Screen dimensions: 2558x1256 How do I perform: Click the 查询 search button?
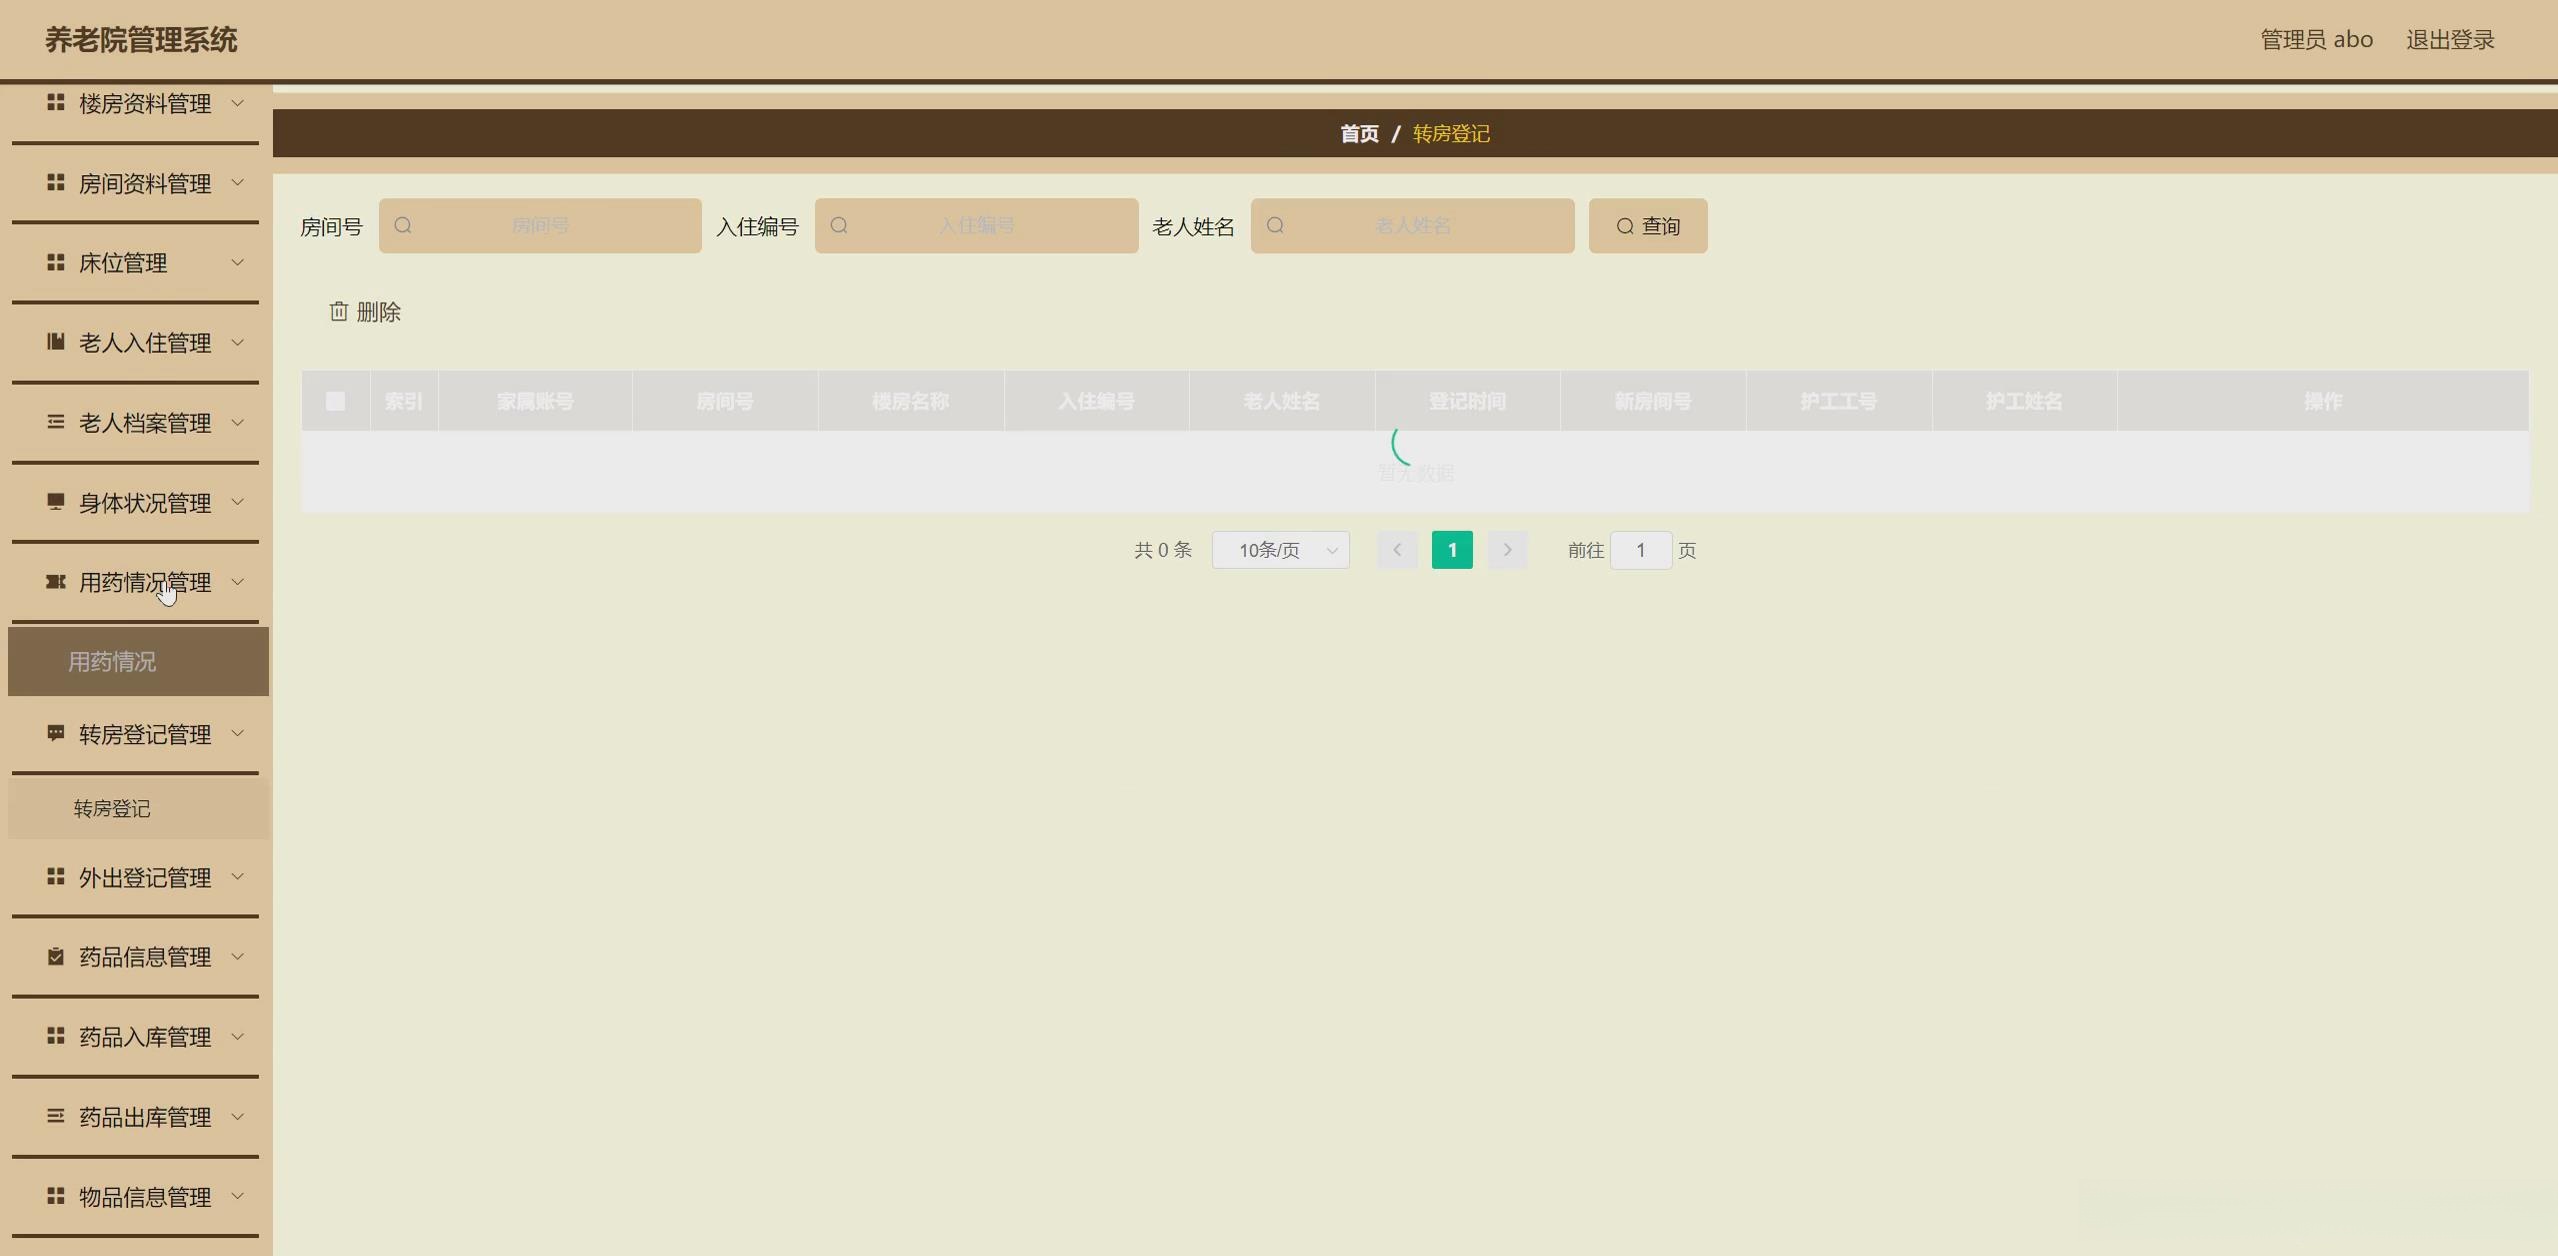[1647, 226]
